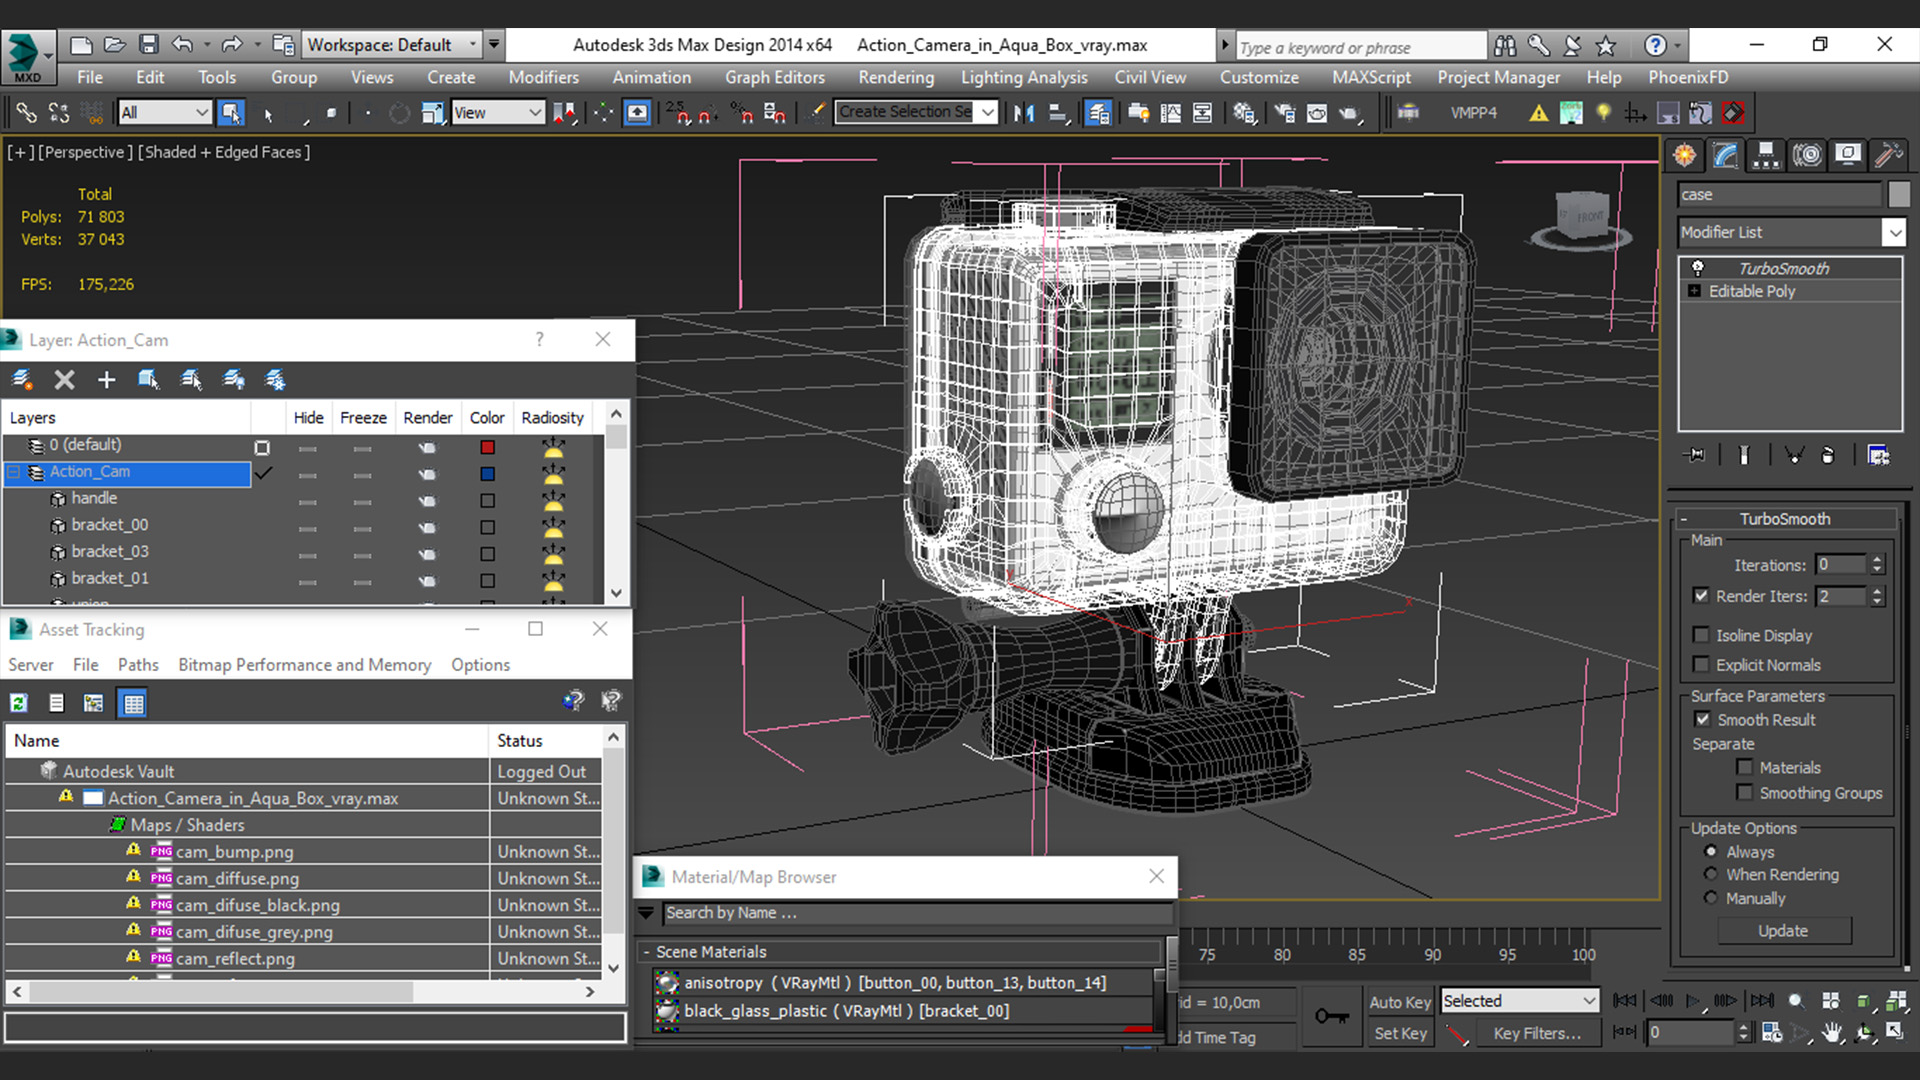Screen dimensions: 1920x1080
Task: Undo last action with the undo arrow
Action: click(x=182, y=45)
